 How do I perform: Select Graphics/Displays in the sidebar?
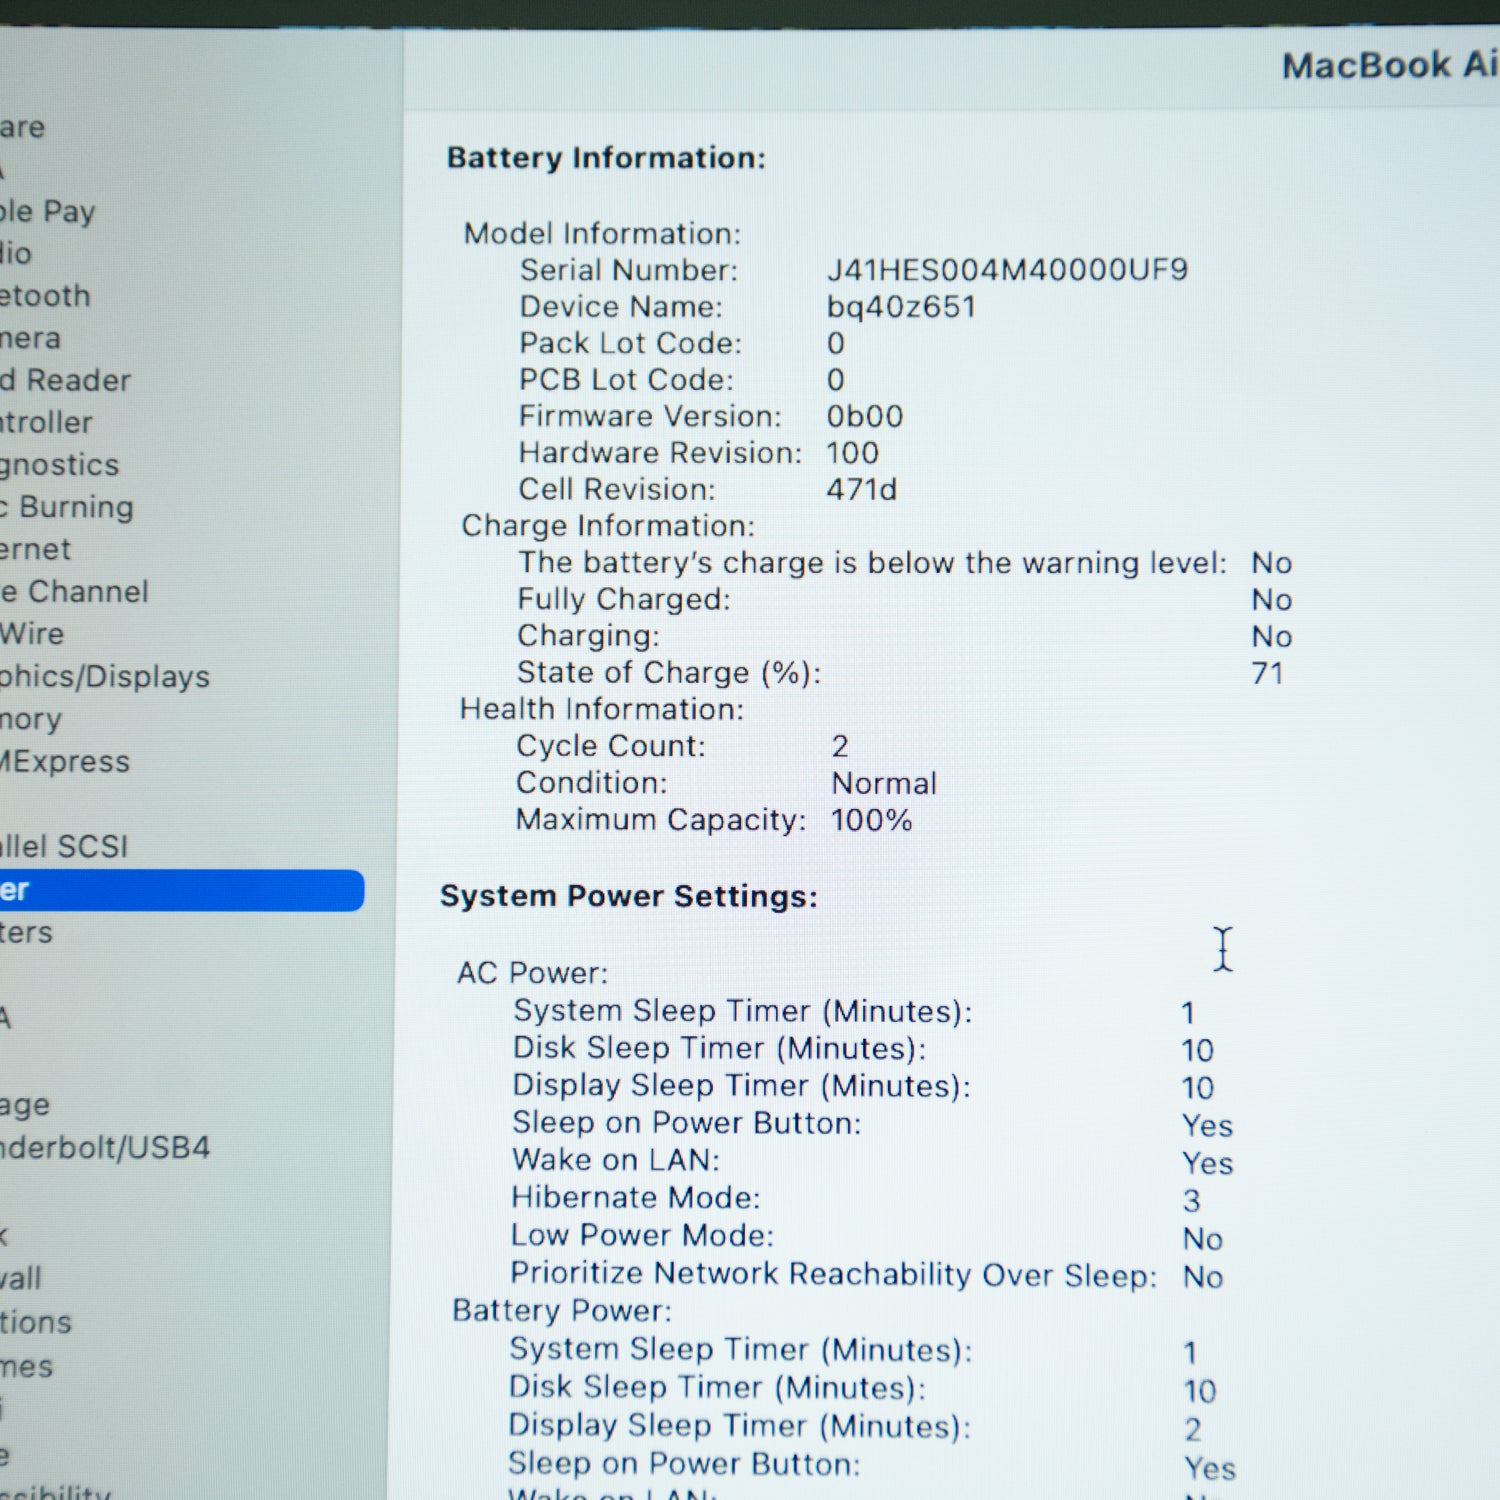(105, 677)
